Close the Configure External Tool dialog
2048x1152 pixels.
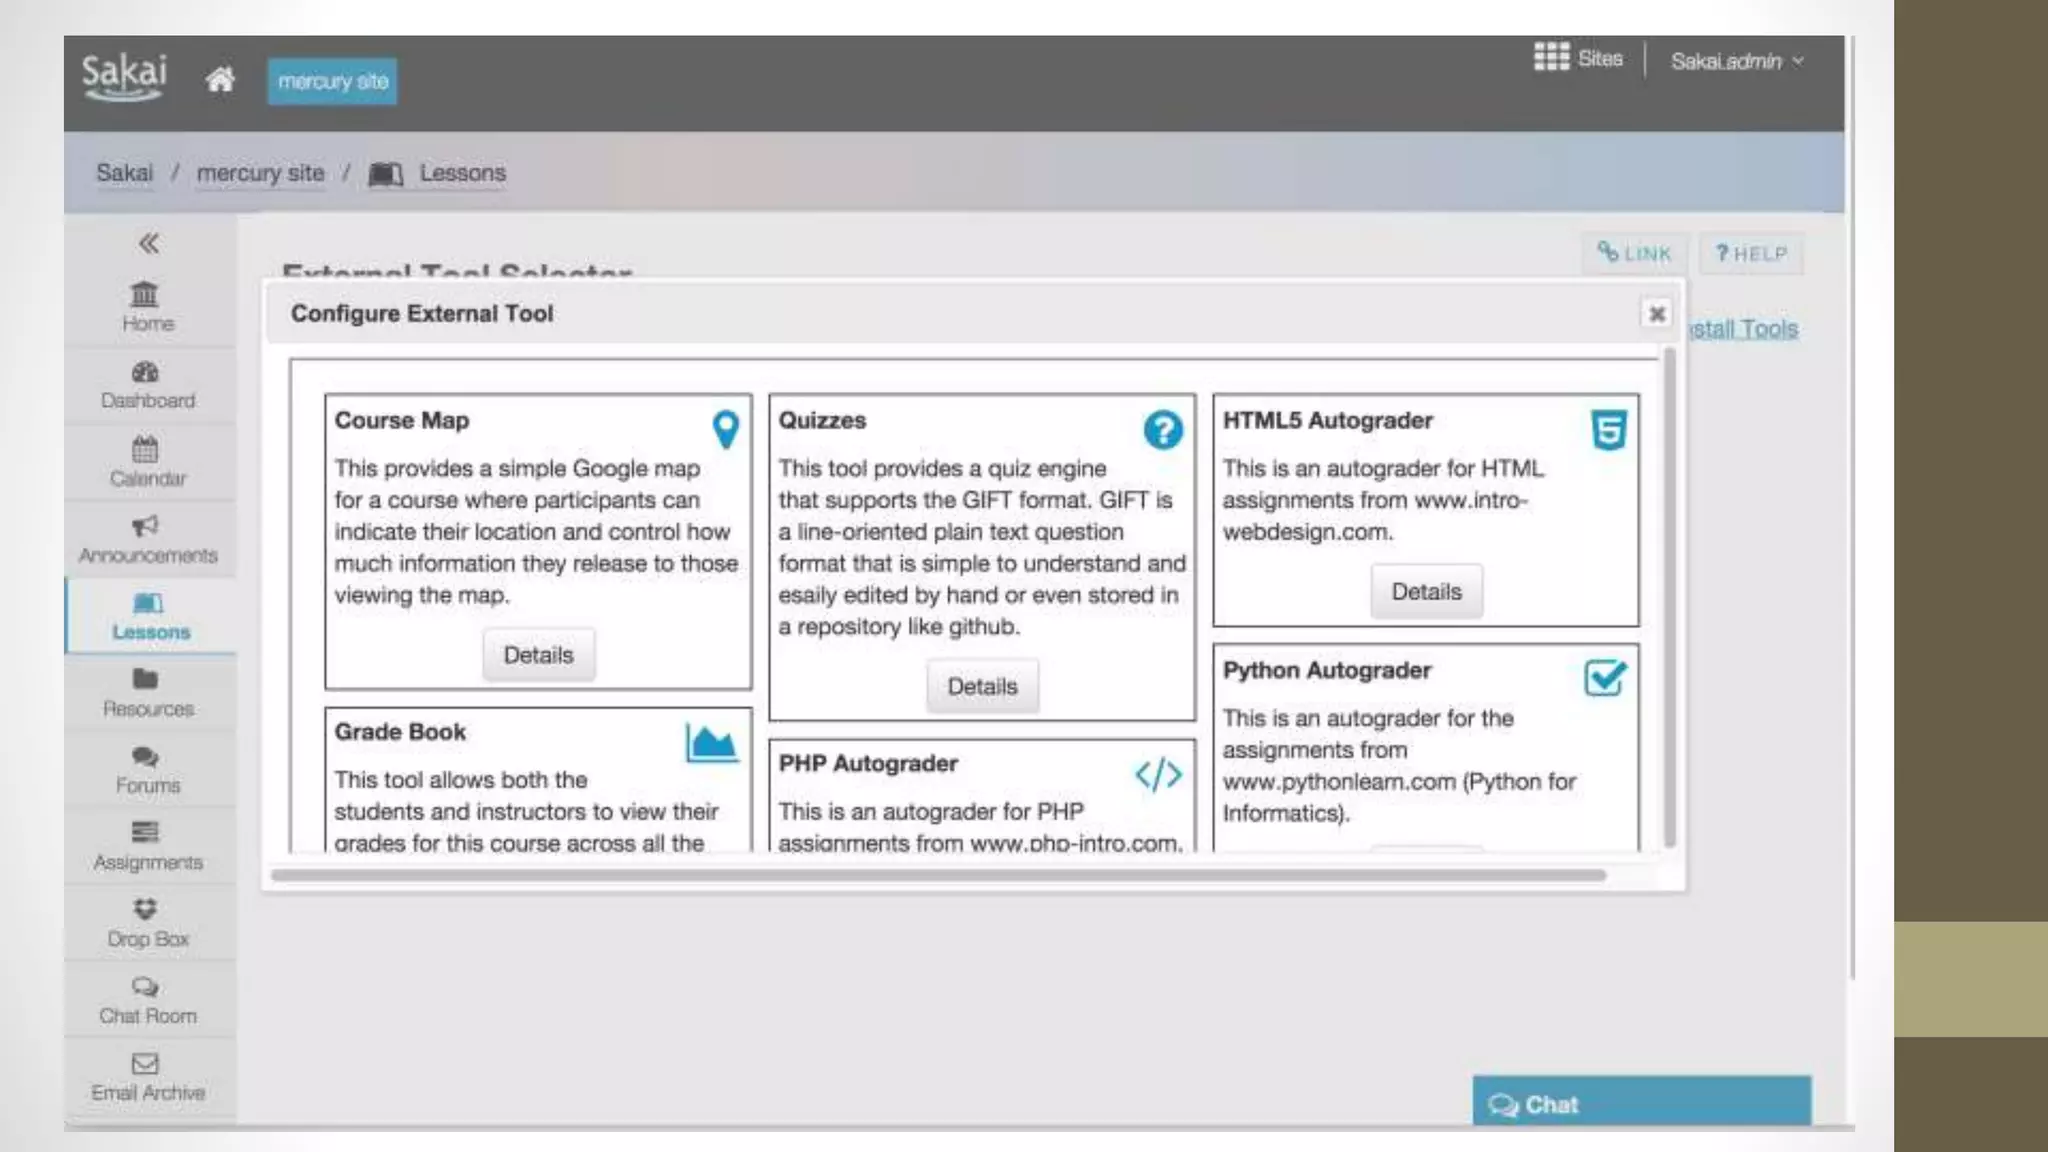[x=1656, y=314]
